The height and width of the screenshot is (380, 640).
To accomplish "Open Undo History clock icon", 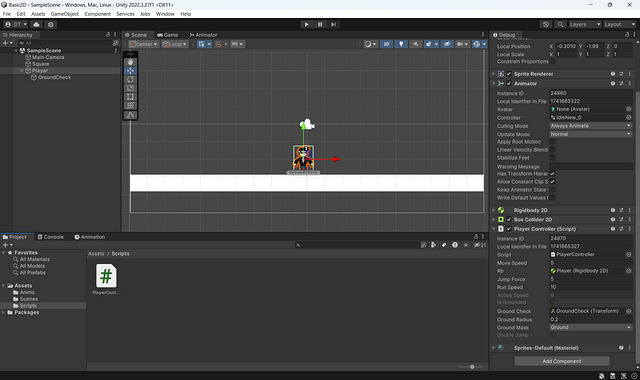I will click(546, 24).
